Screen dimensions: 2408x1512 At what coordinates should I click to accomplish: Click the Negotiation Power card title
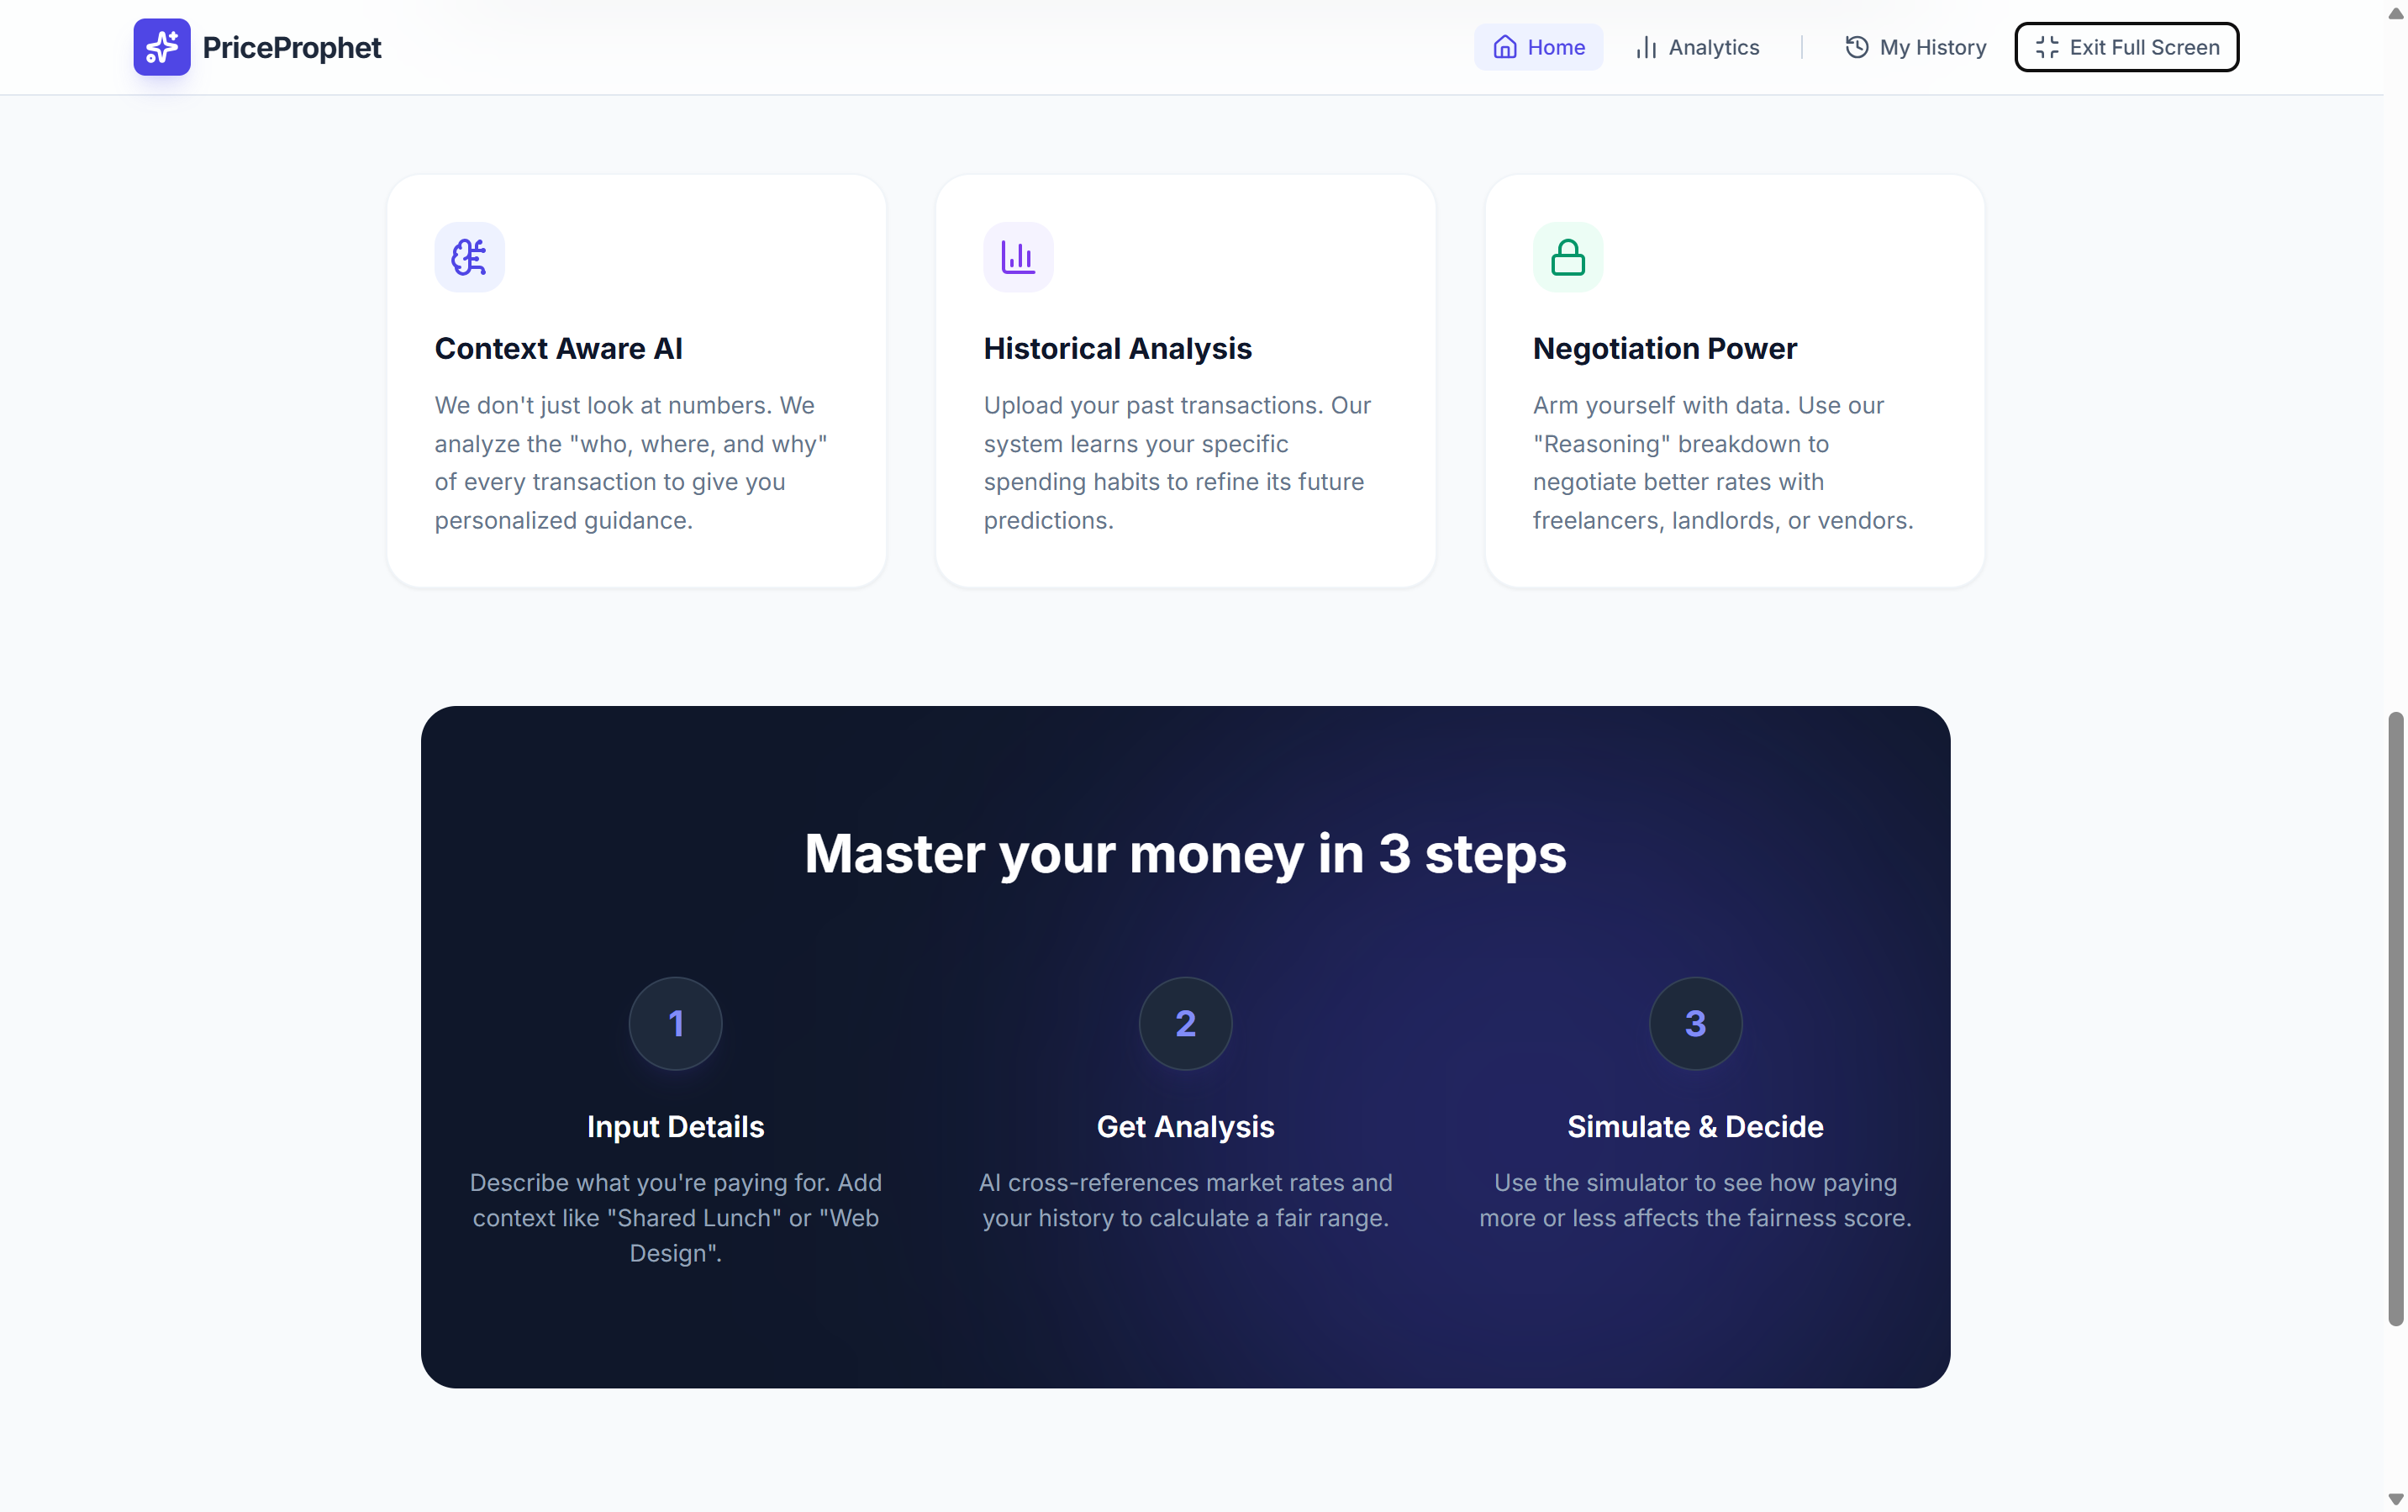pos(1664,348)
